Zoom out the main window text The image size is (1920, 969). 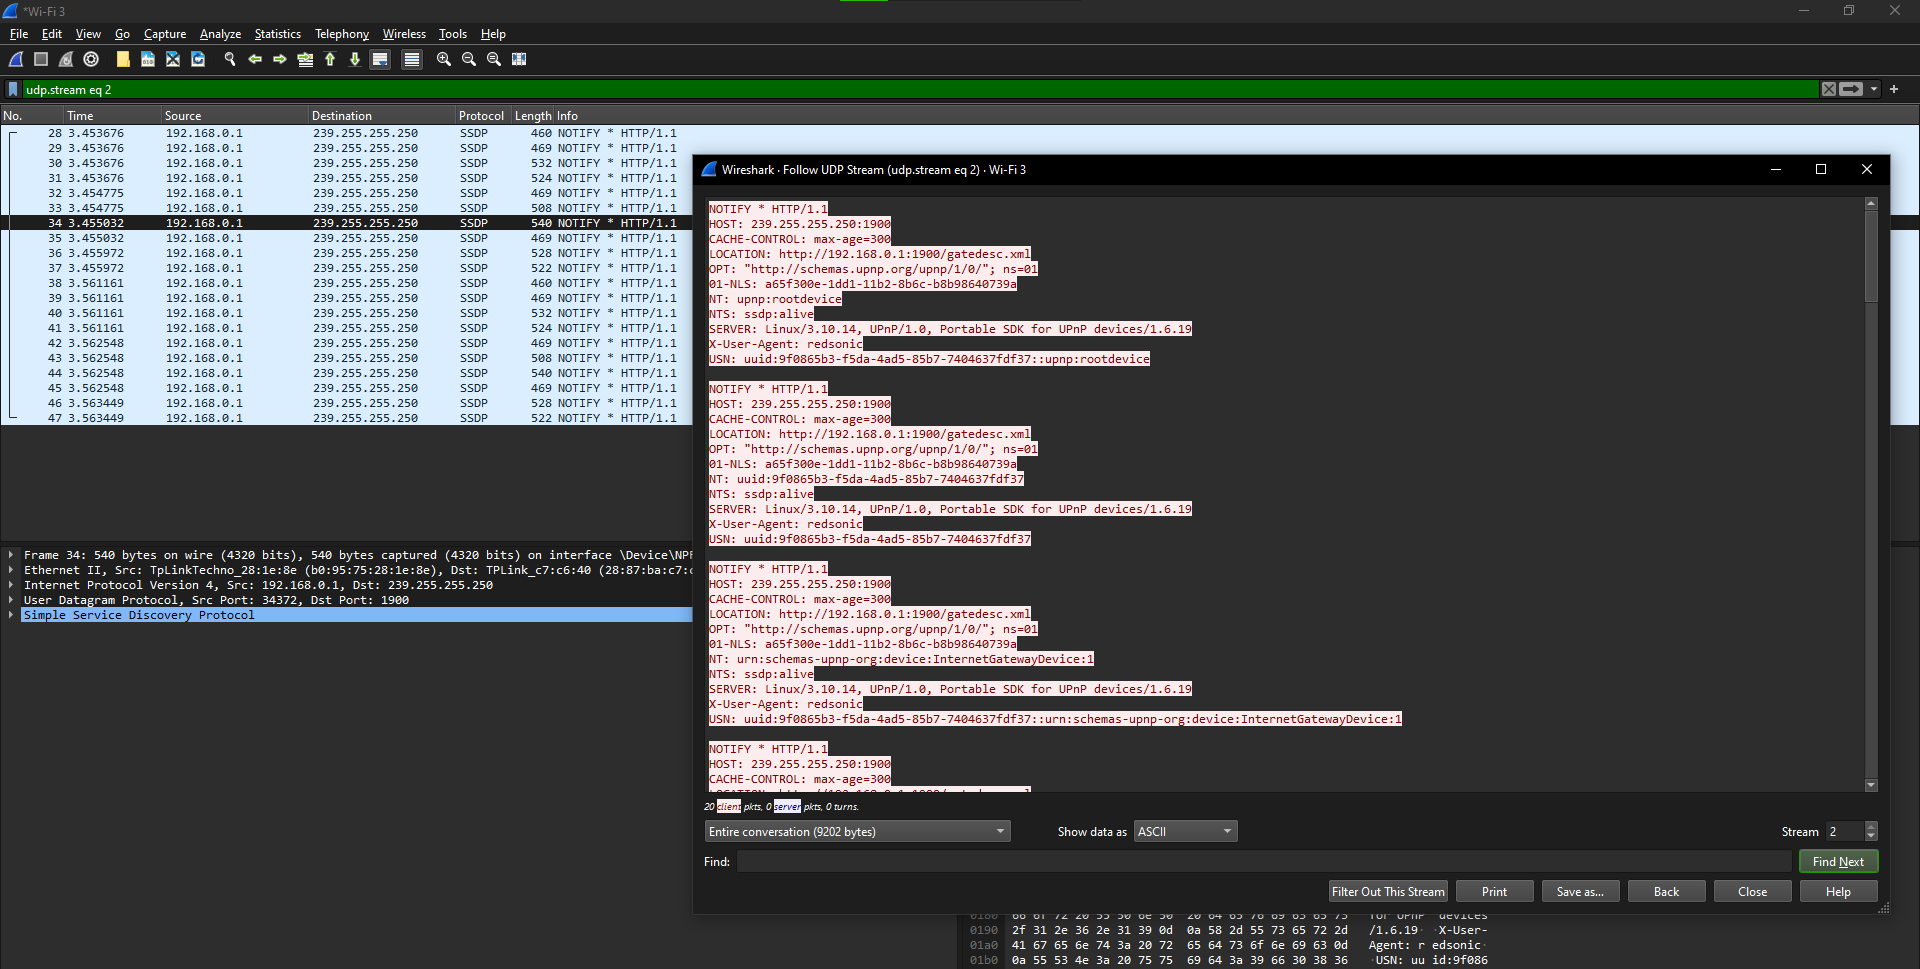tap(469, 60)
